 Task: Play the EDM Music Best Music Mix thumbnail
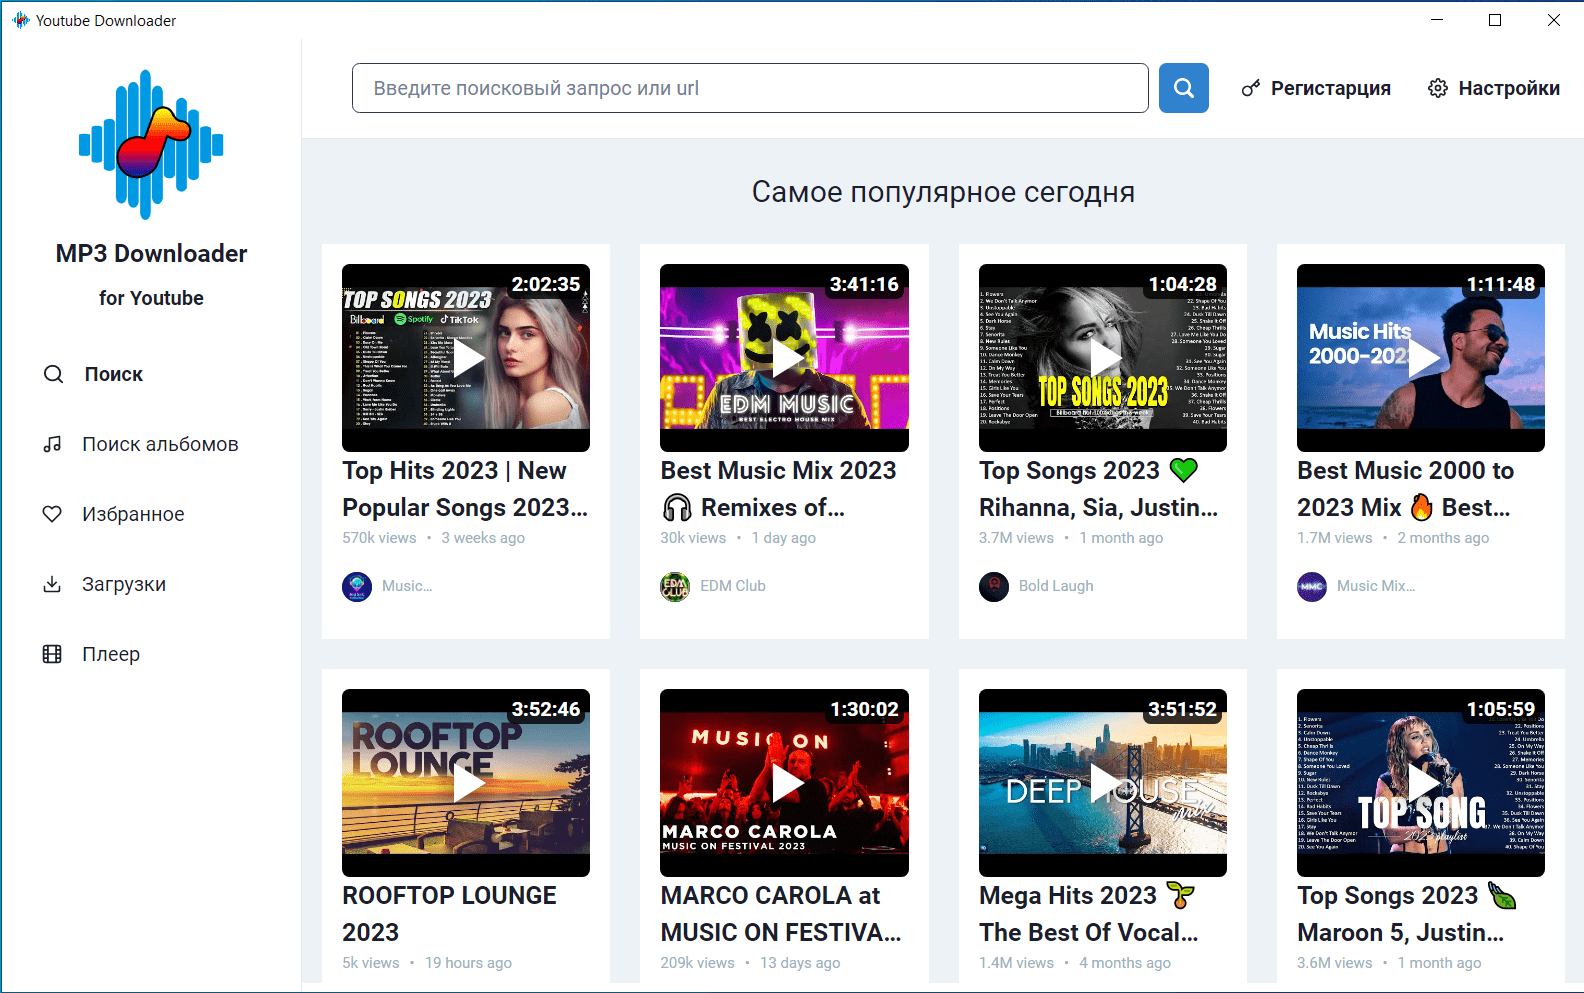click(784, 358)
